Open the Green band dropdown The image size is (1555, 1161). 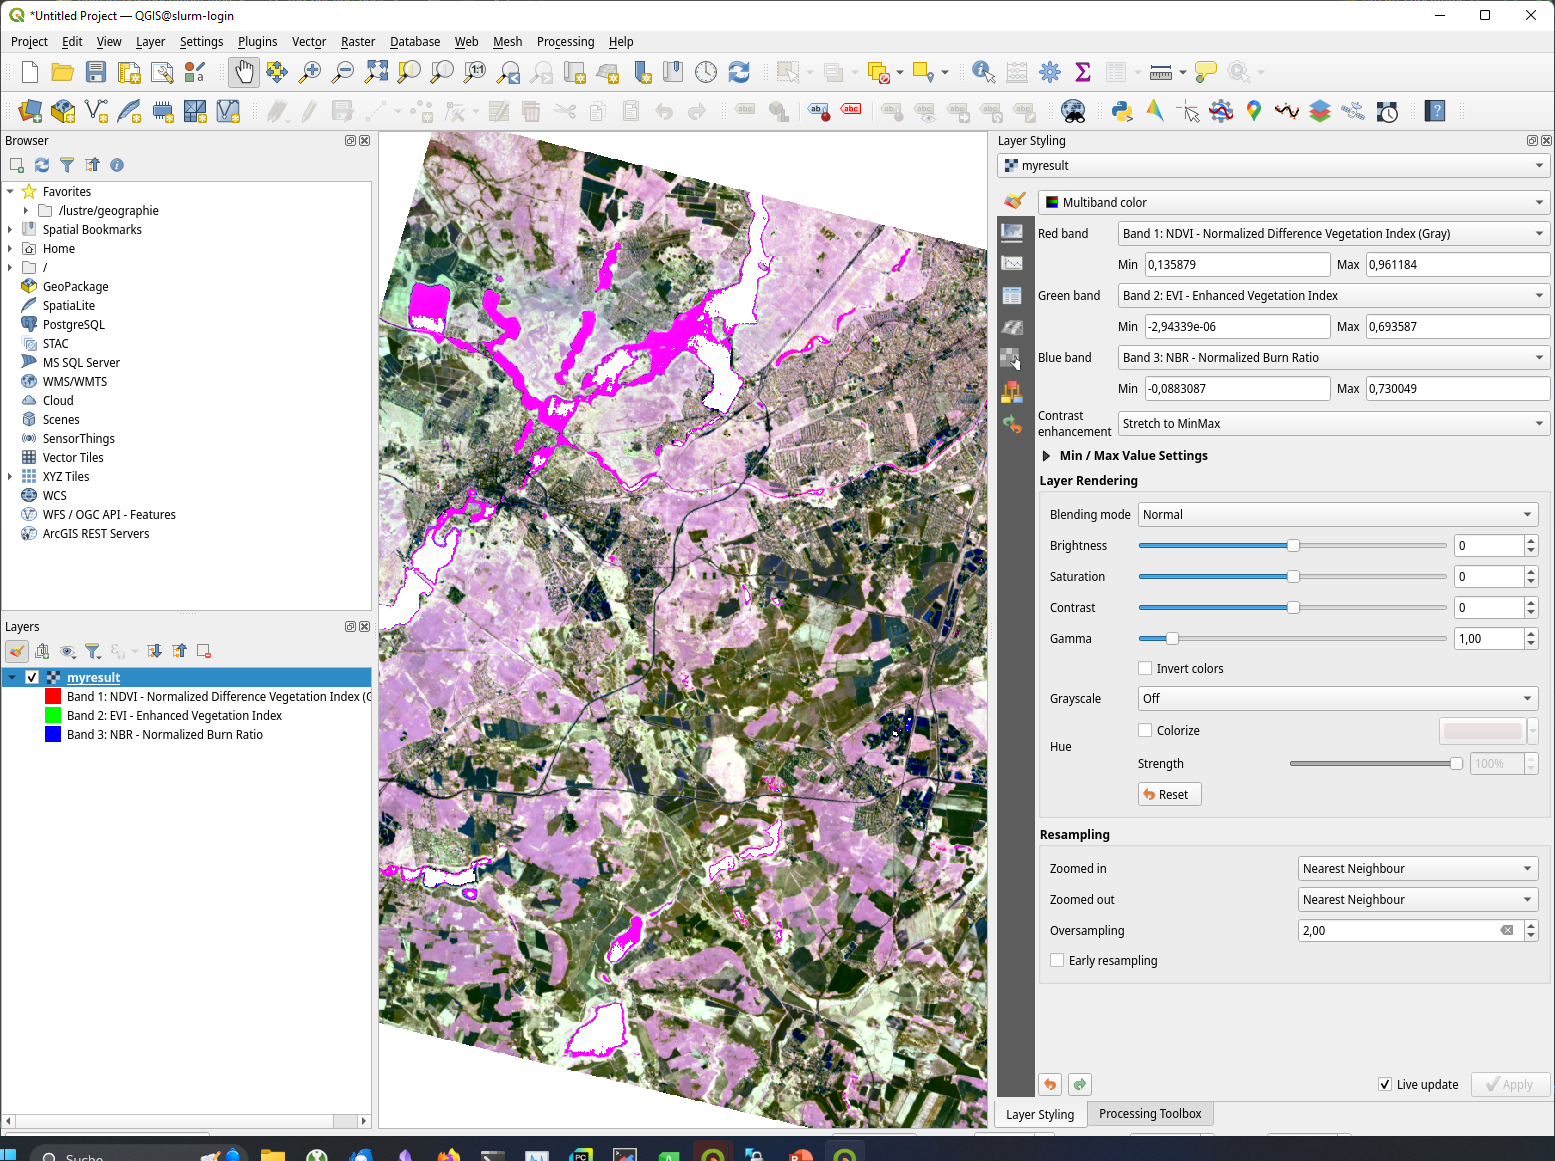point(1334,295)
